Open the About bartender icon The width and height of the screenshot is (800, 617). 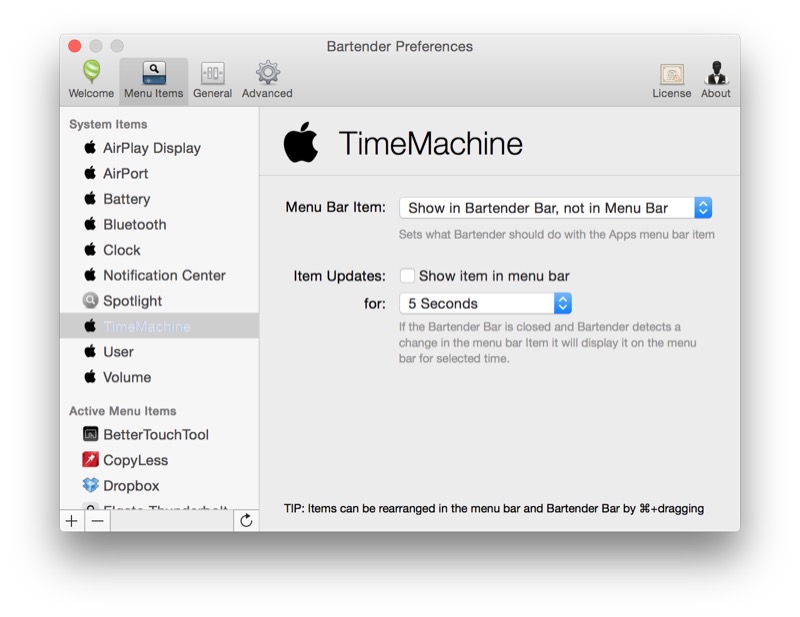click(716, 73)
